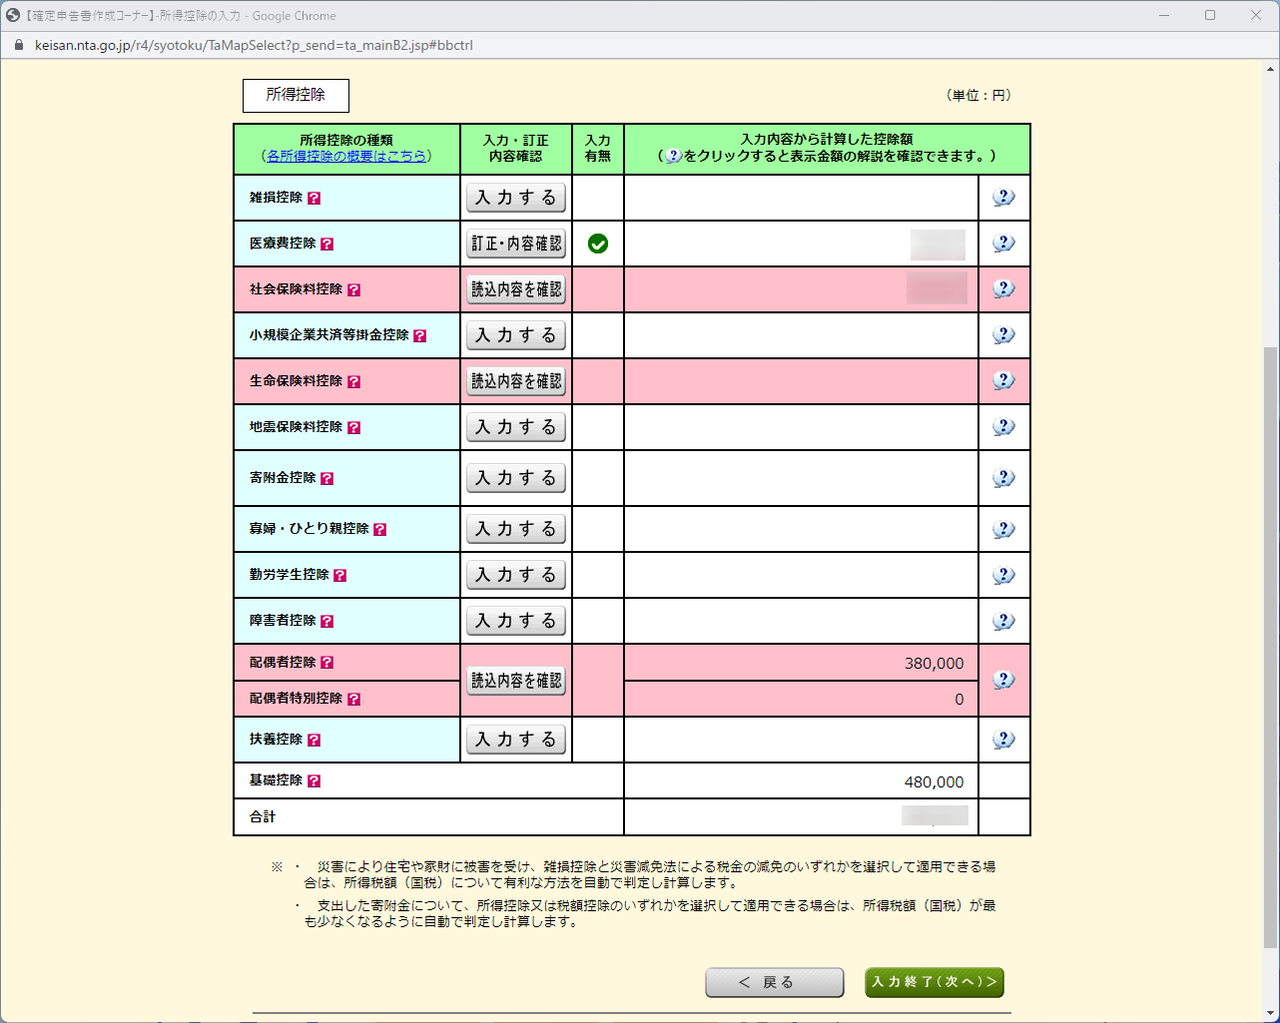Viewport: 1280px width, 1023px height.
Task: Select 入力する for 扶養控除
Action: point(516,741)
